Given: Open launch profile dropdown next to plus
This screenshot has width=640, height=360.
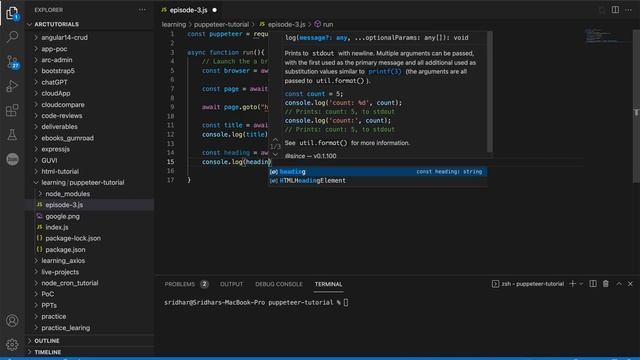Looking at the screenshot, I should pos(581,284).
